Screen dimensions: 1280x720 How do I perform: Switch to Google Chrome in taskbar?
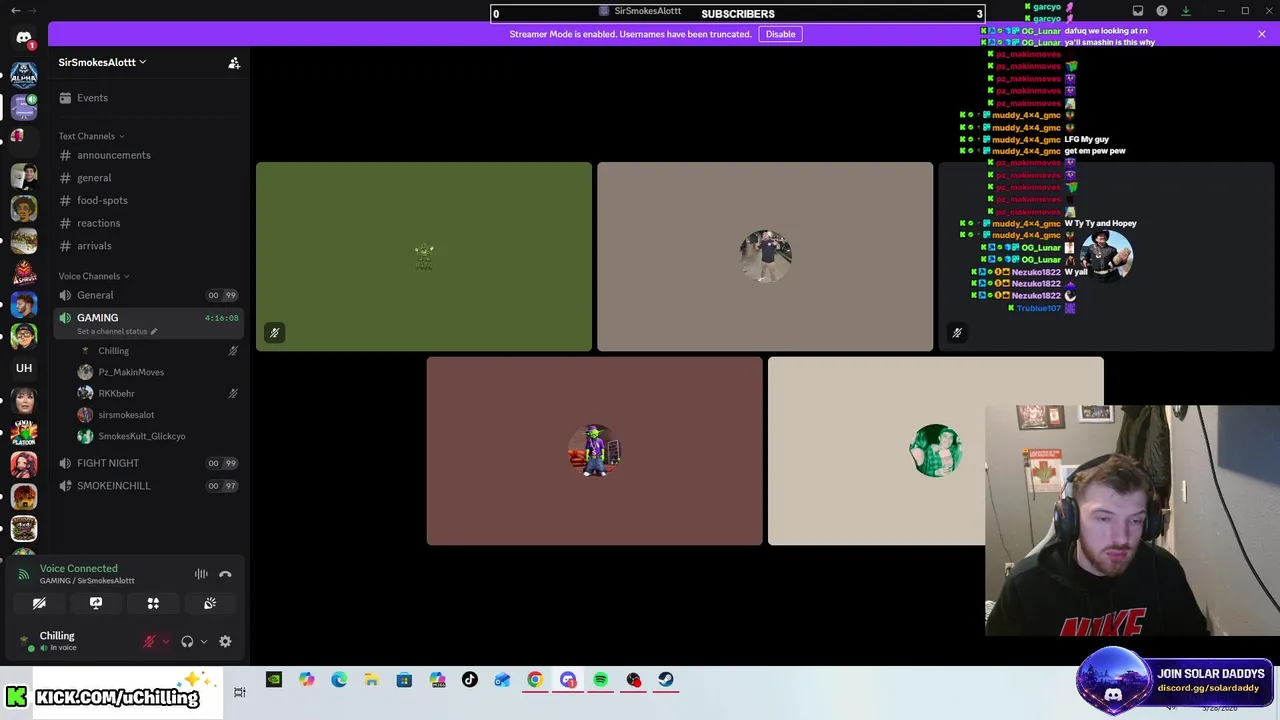point(535,680)
